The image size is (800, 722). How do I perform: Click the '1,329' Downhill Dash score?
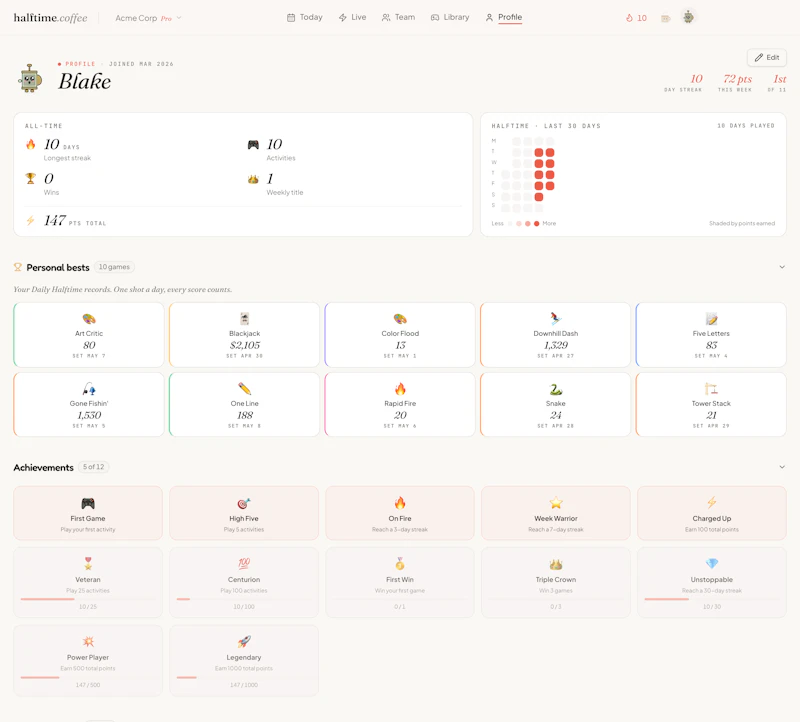pos(556,345)
